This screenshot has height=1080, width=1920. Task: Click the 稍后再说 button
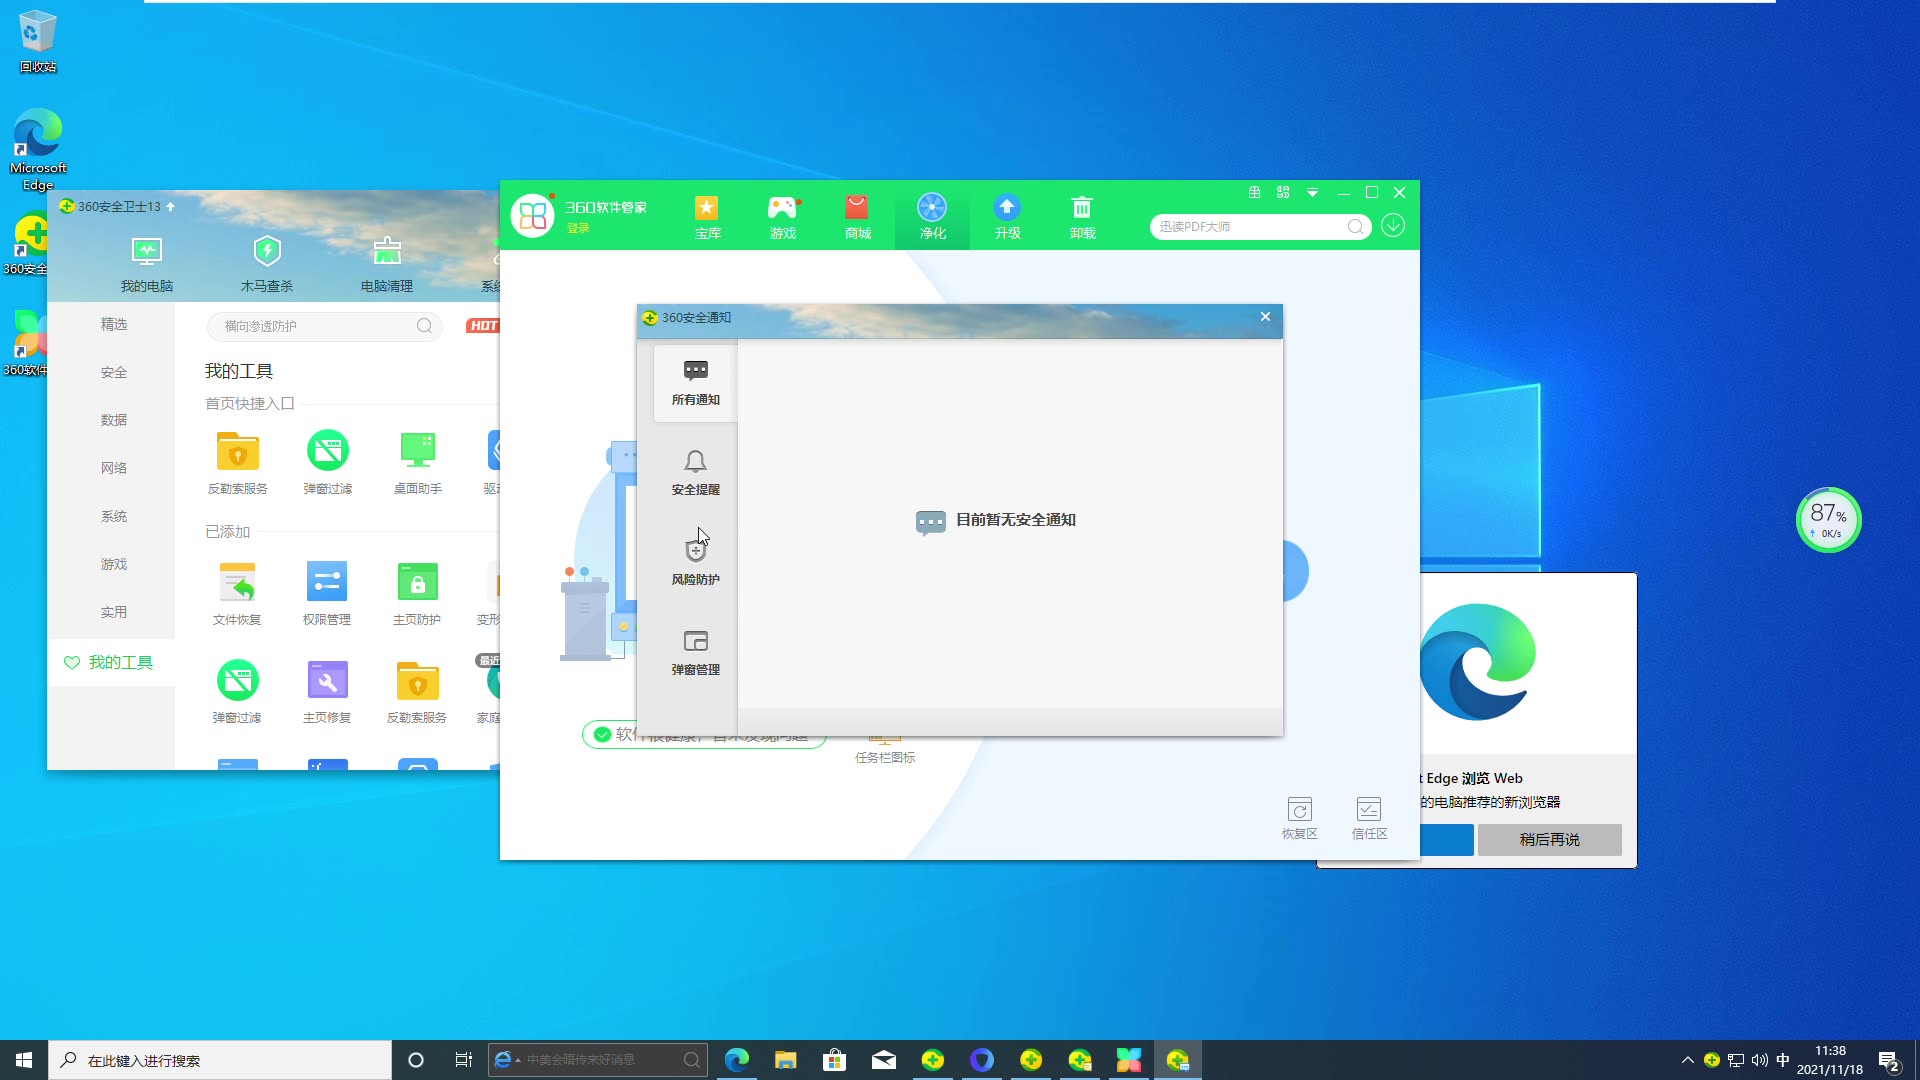(1549, 839)
